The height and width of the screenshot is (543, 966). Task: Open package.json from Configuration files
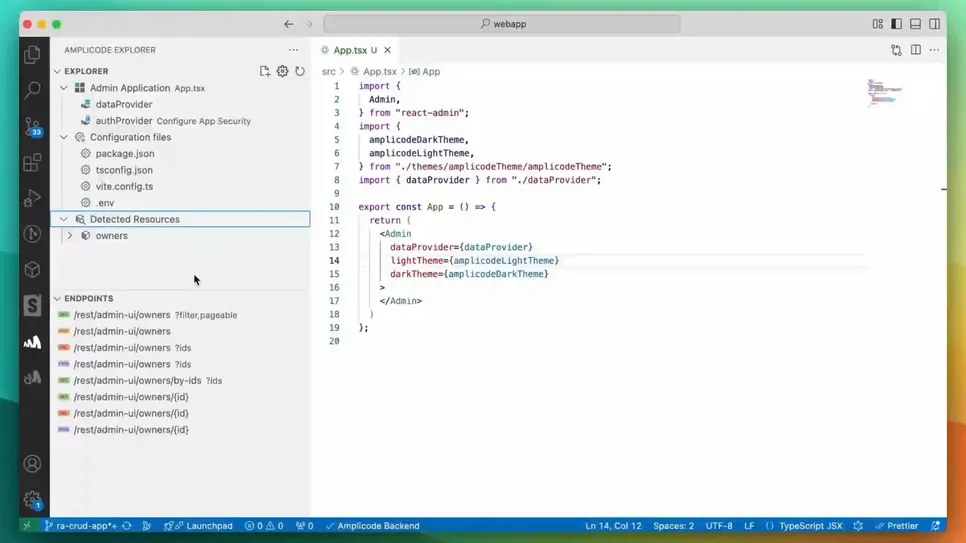click(124, 154)
